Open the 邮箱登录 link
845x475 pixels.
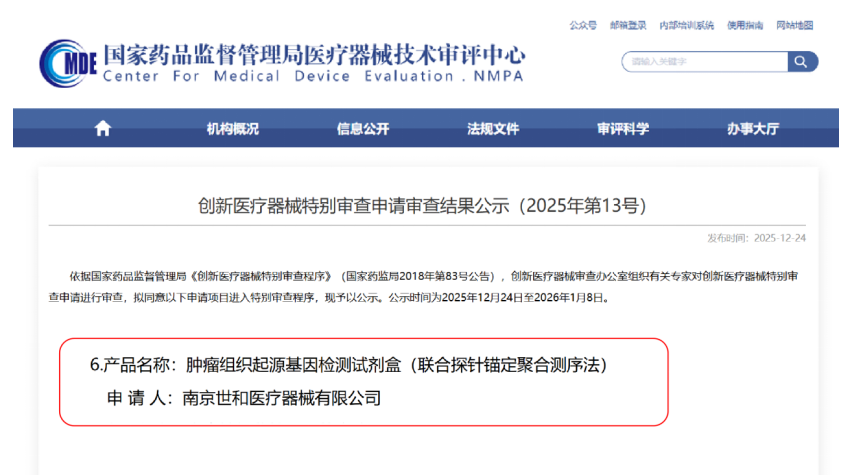[628, 25]
